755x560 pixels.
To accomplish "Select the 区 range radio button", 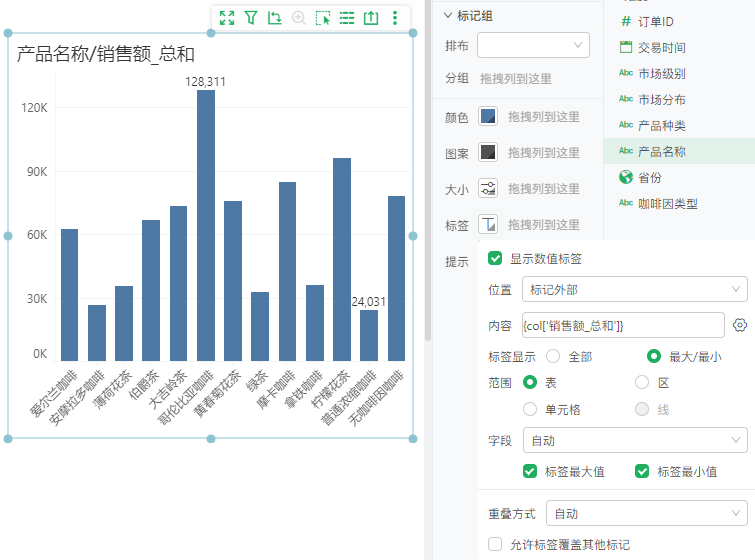I will coord(642,382).
